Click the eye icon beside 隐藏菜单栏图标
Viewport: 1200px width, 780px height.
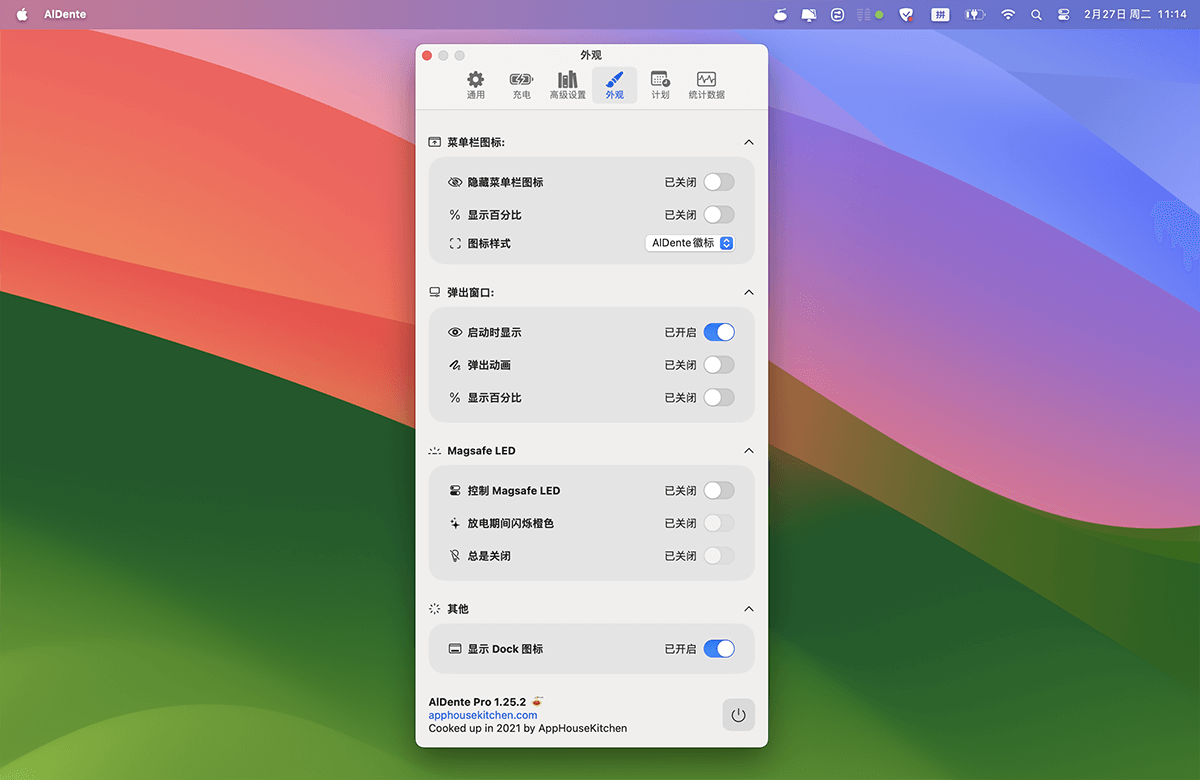455,183
